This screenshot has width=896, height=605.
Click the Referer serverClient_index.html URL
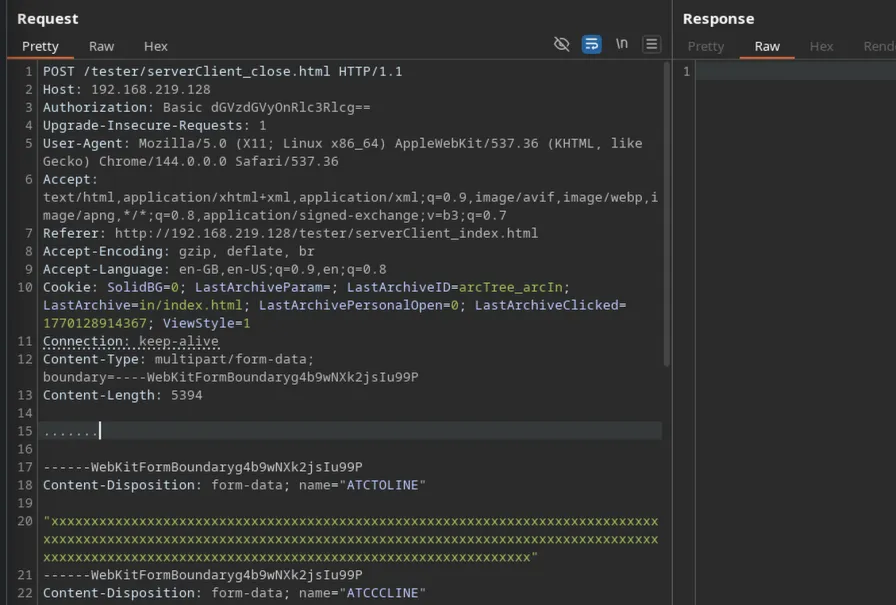326,233
